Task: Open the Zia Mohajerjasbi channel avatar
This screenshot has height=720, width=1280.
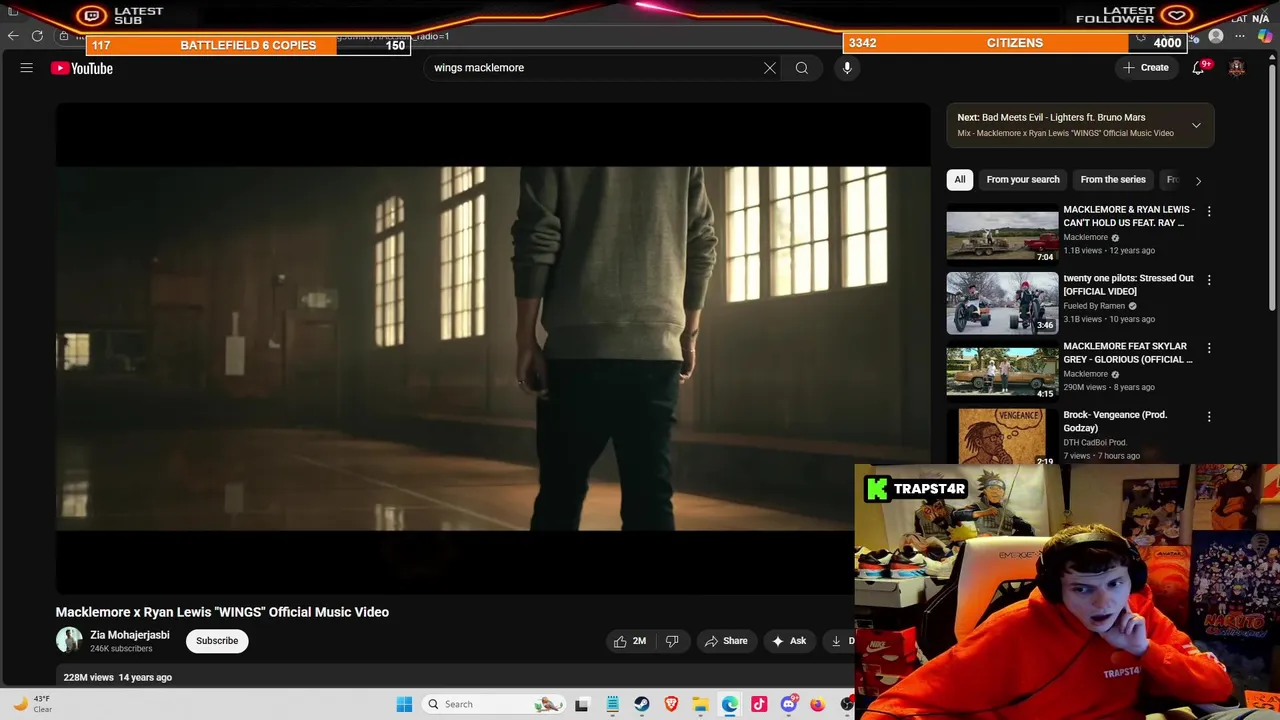Action: pos(69,641)
